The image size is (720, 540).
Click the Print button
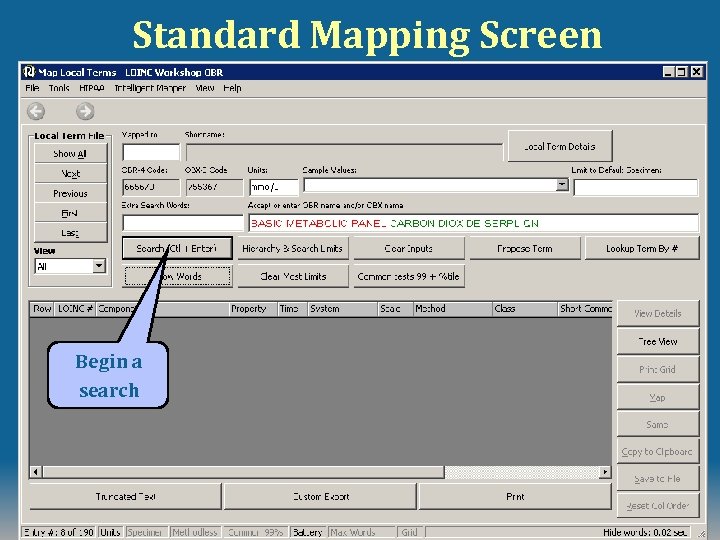pos(515,496)
